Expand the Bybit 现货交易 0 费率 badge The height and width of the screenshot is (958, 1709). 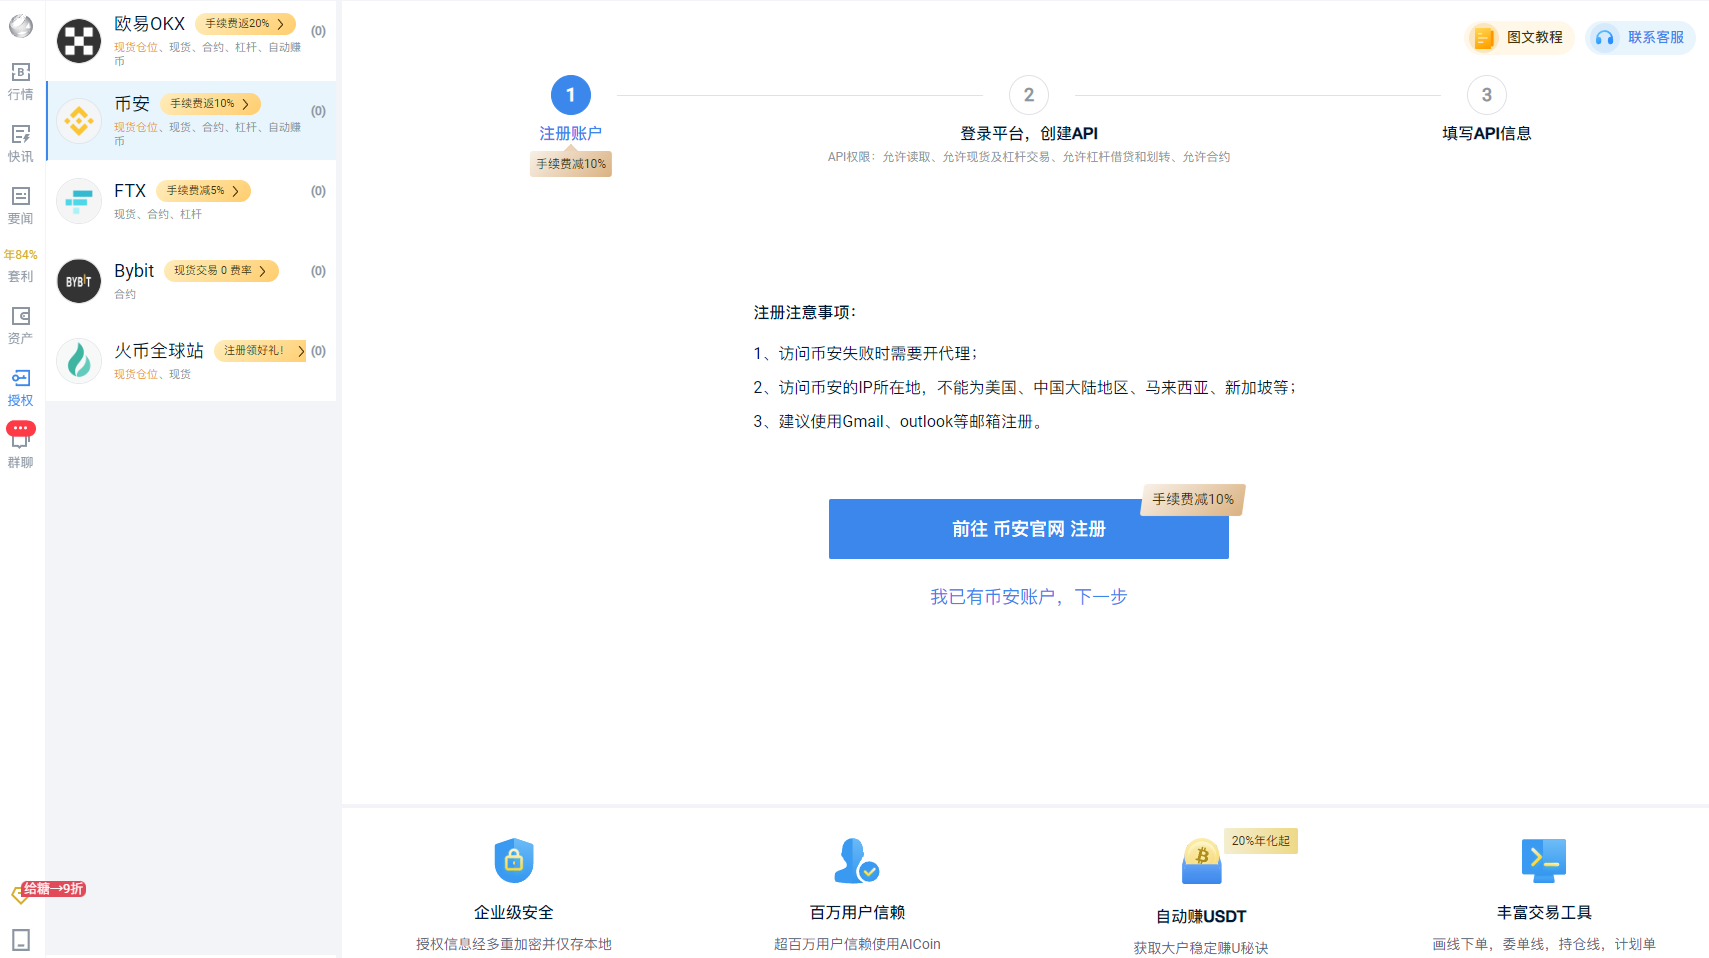[221, 271]
